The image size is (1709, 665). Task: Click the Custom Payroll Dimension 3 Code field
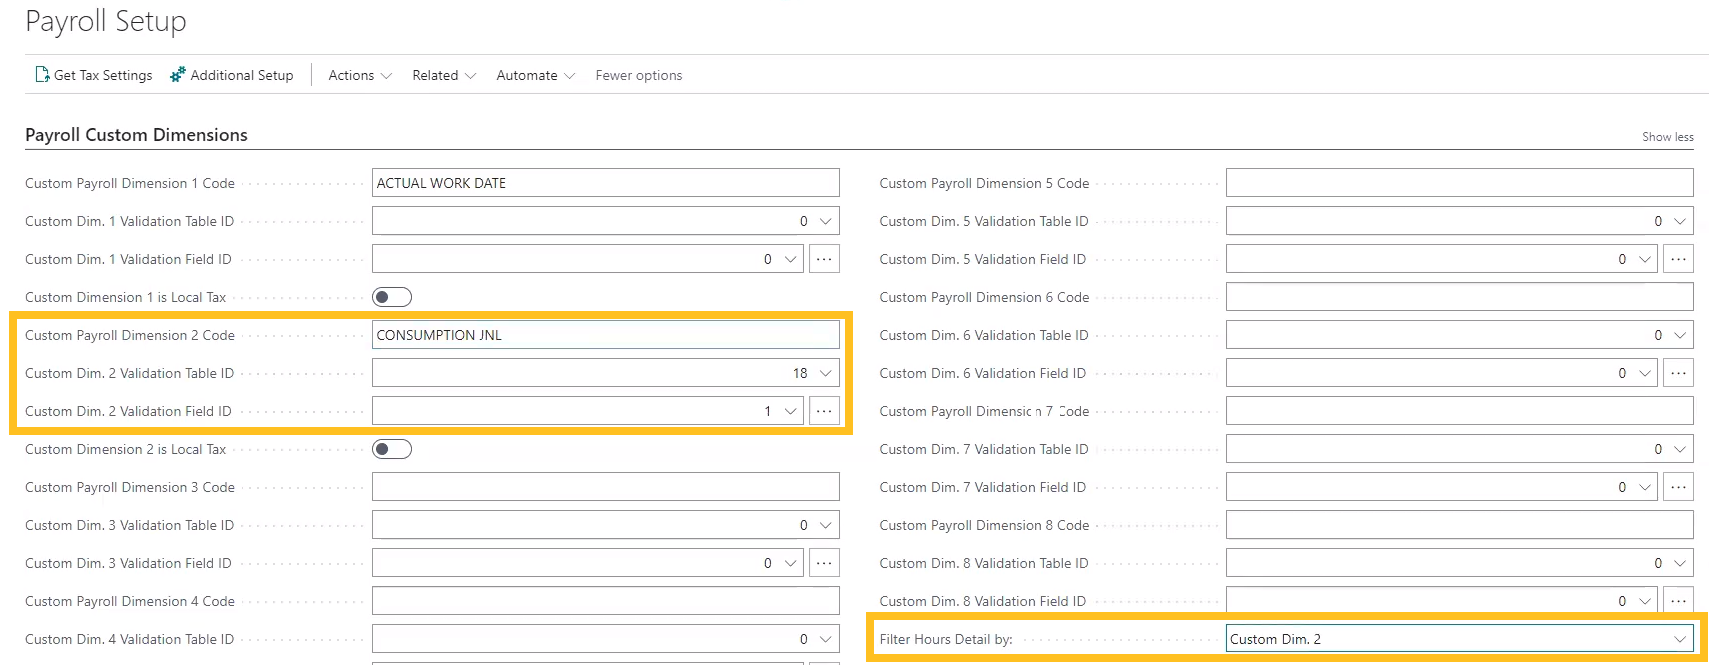(x=605, y=487)
